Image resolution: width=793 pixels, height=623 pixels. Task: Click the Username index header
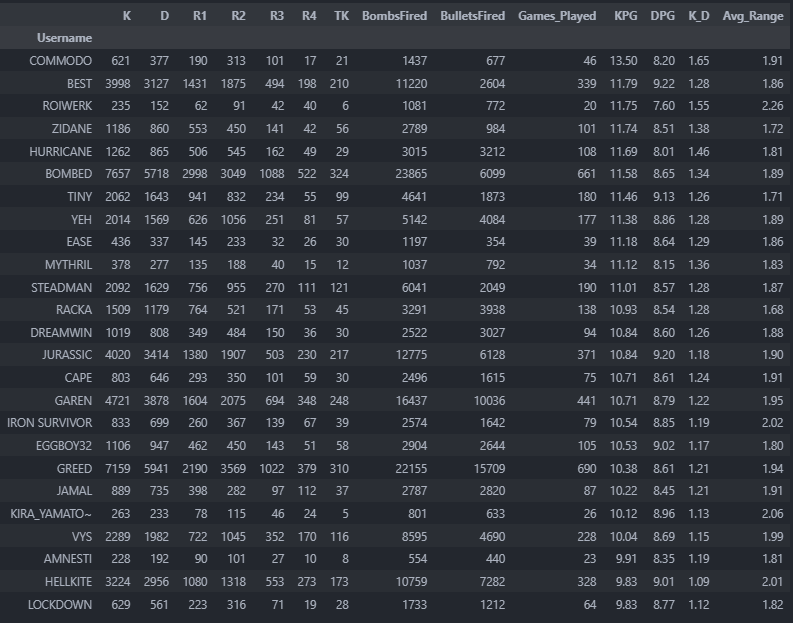(x=64, y=38)
